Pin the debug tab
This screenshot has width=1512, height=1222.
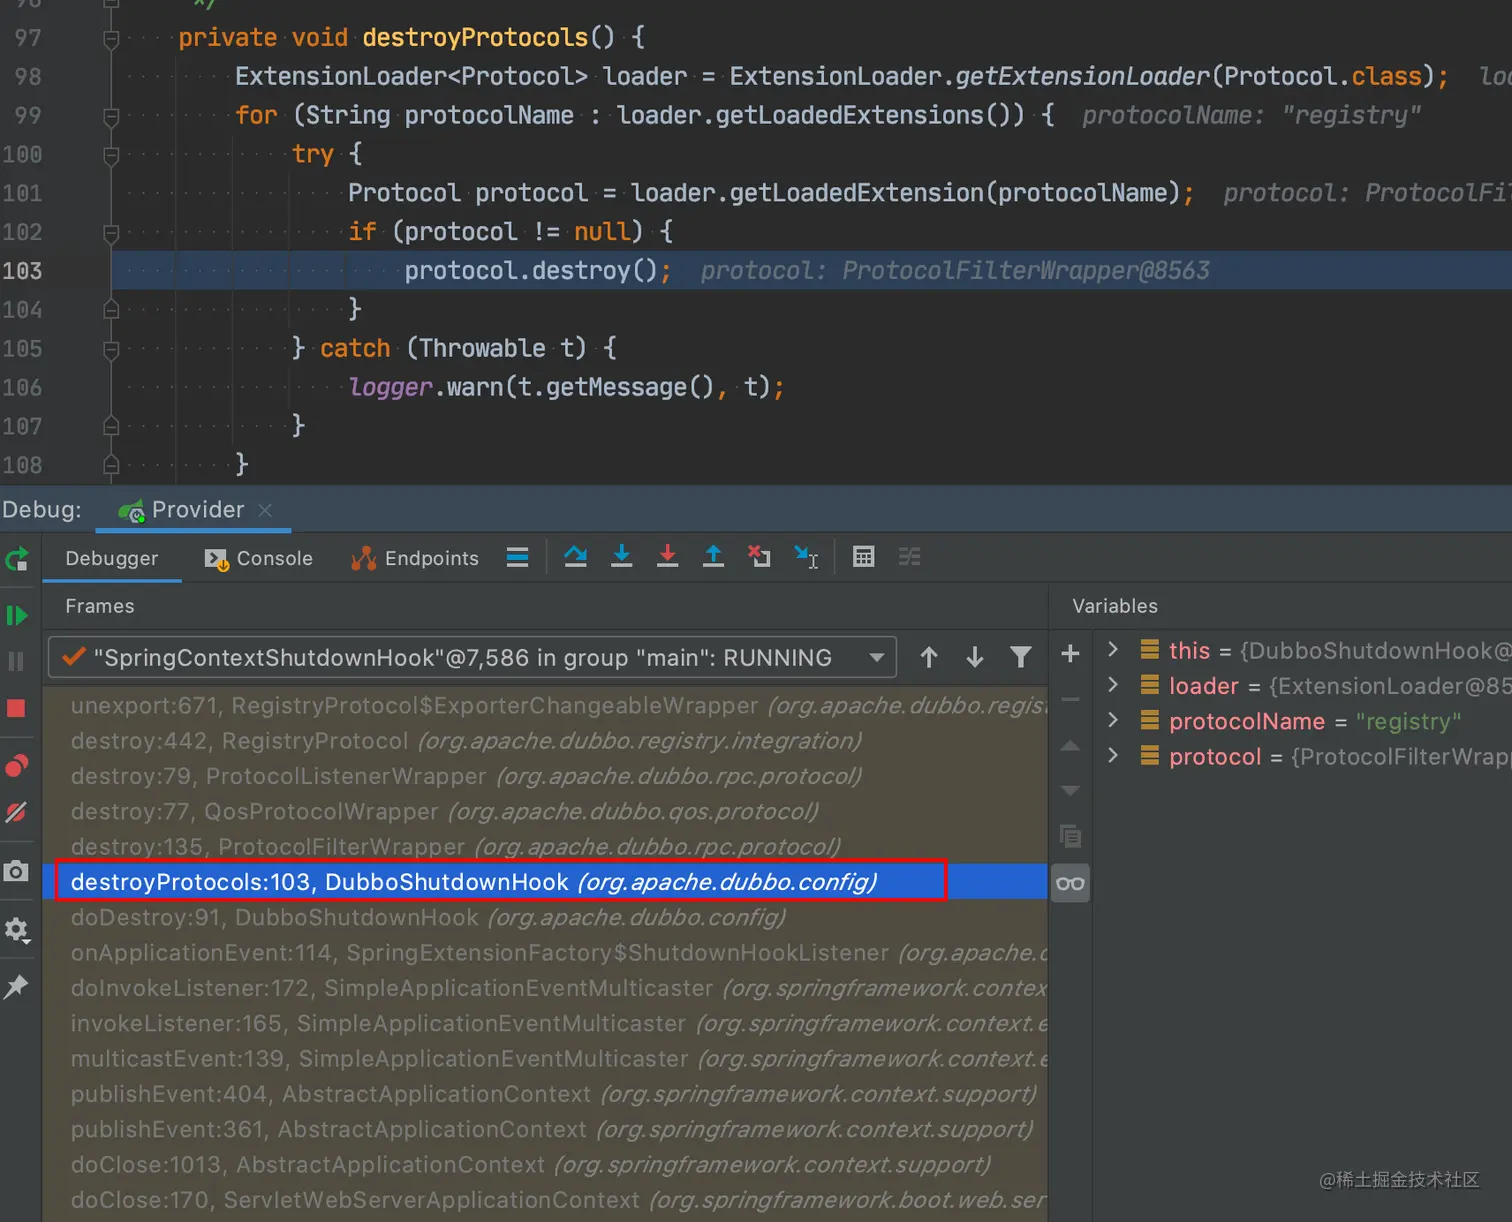click(x=17, y=987)
